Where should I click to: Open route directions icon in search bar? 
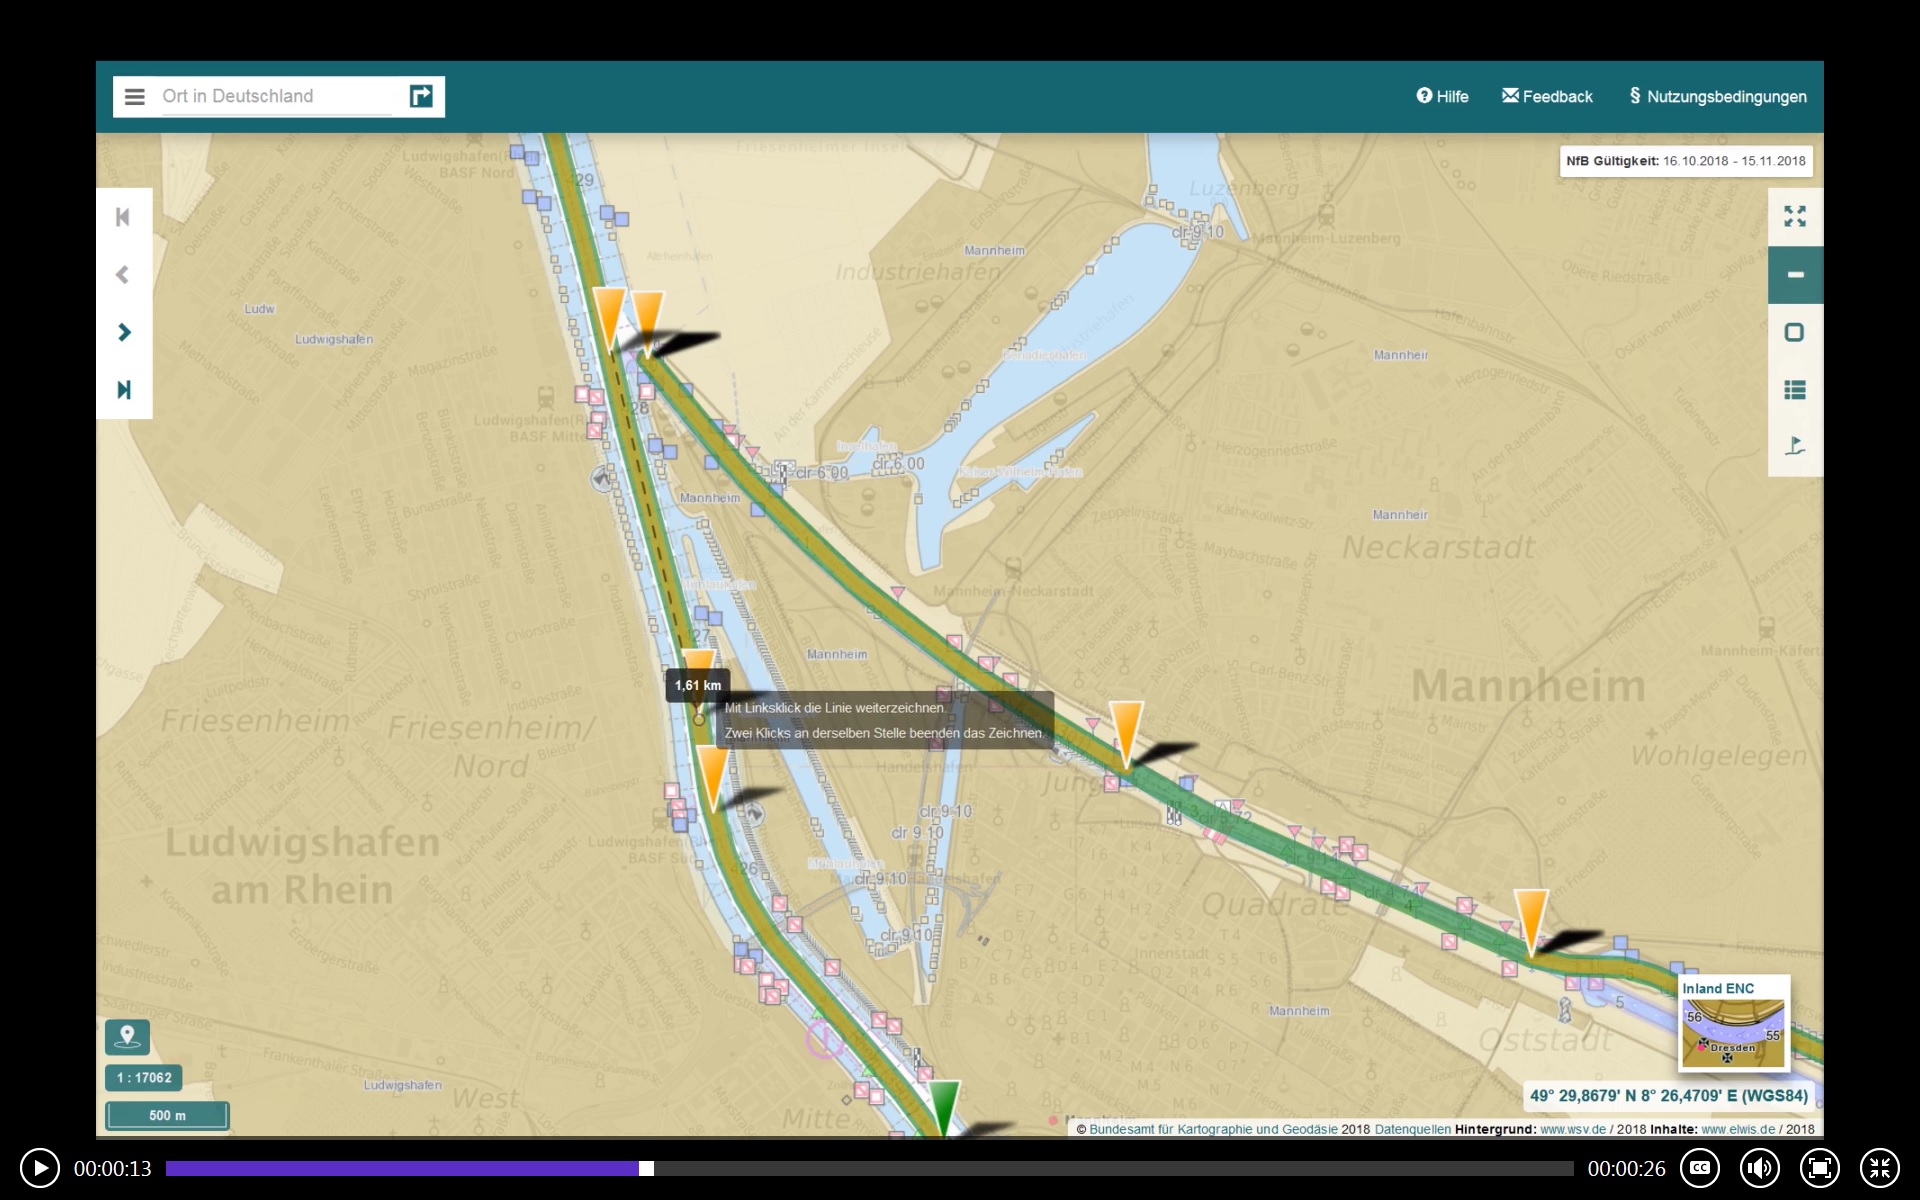pos(421,96)
